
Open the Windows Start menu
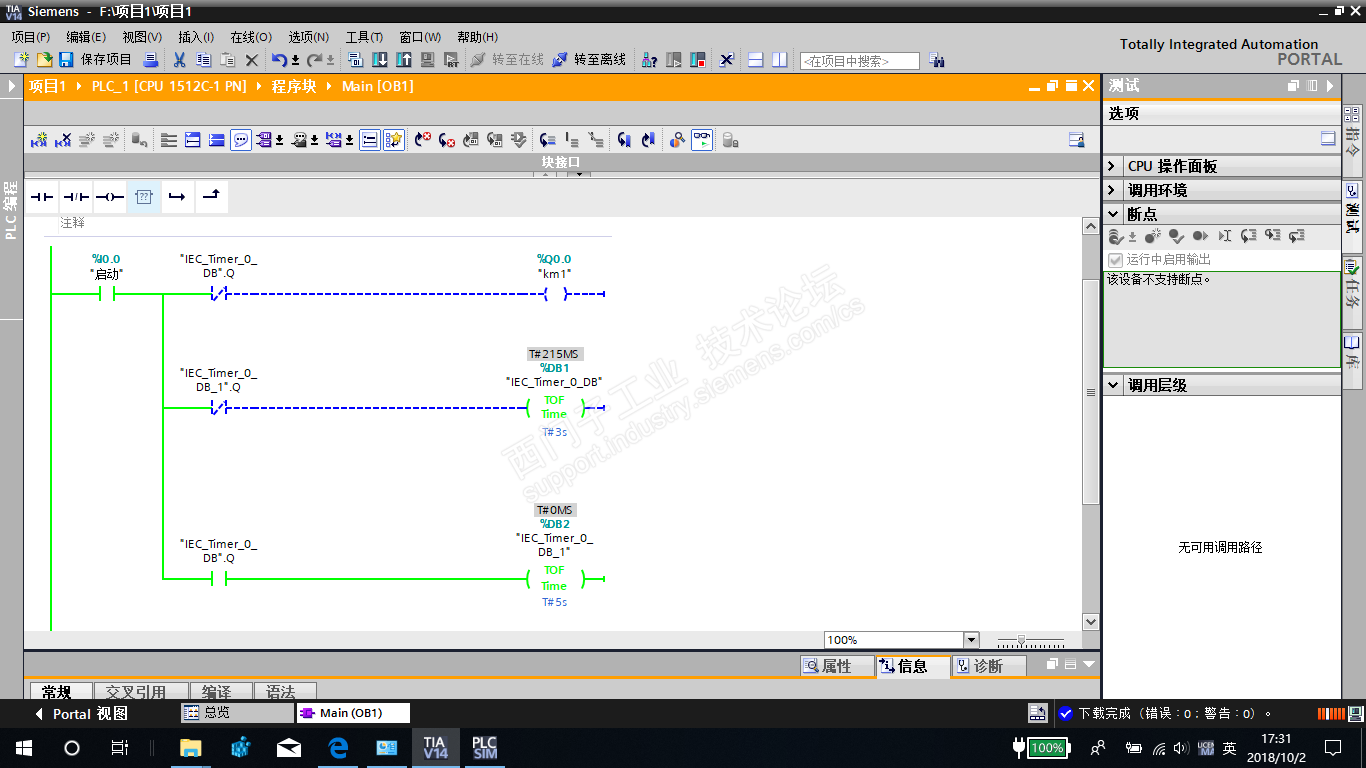click(24, 748)
